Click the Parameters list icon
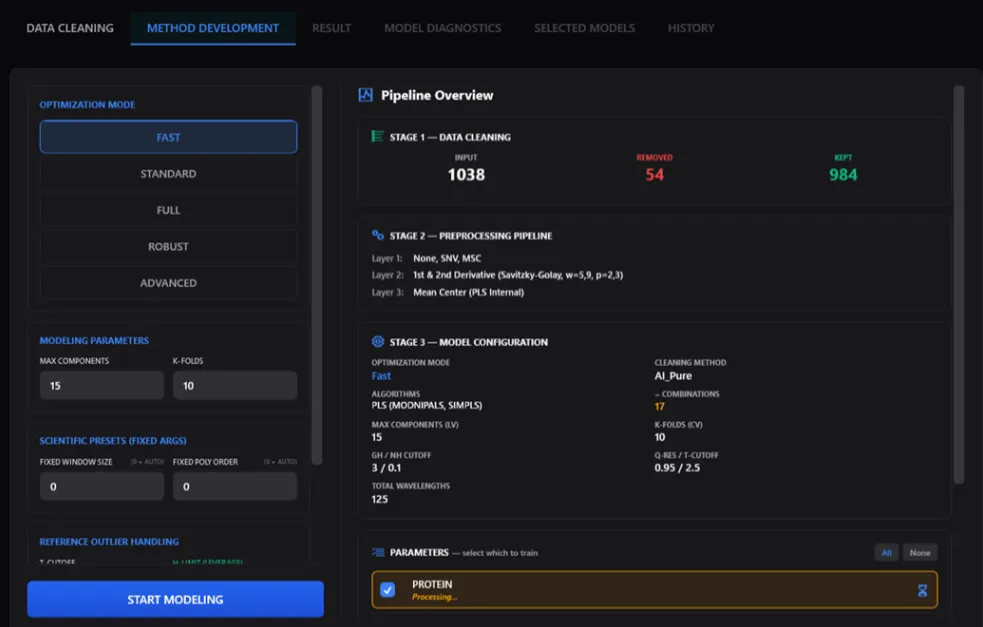The height and width of the screenshot is (627, 983). click(378, 552)
